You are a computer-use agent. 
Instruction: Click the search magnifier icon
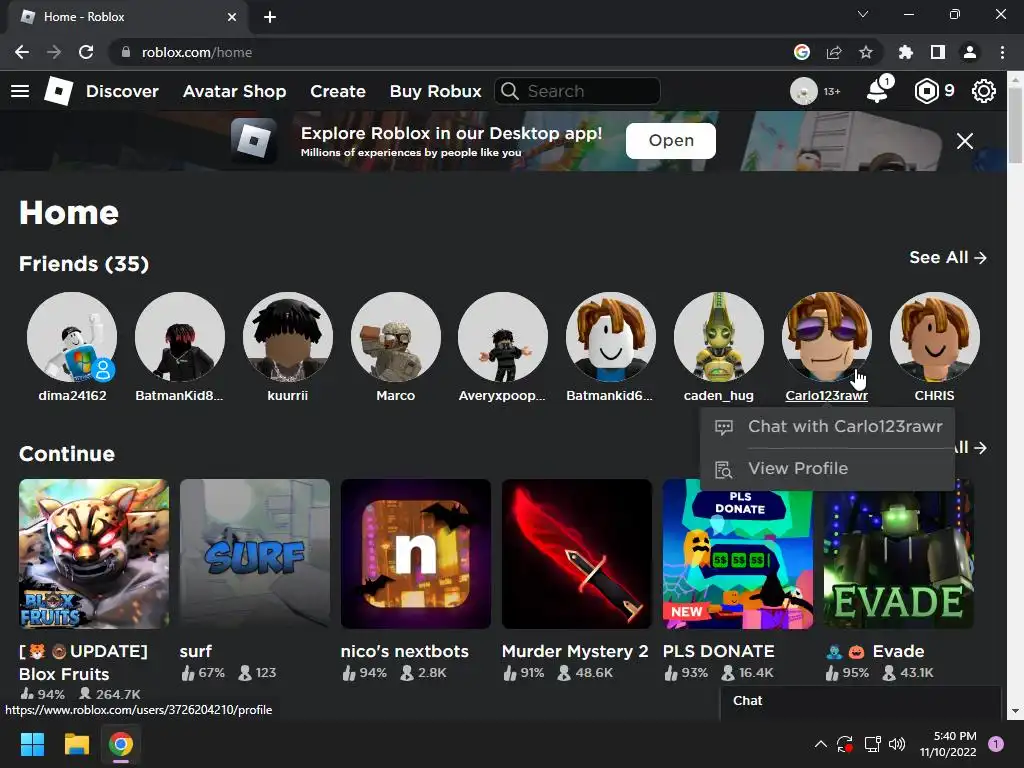pyautogui.click(x=510, y=91)
